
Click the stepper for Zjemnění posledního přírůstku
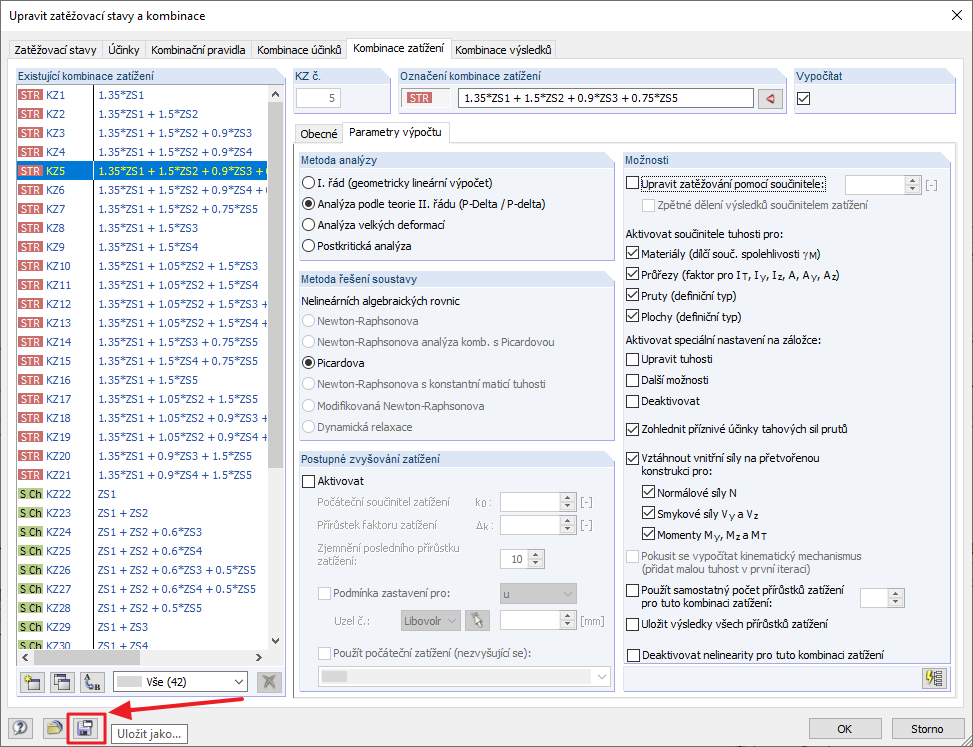coord(537,559)
